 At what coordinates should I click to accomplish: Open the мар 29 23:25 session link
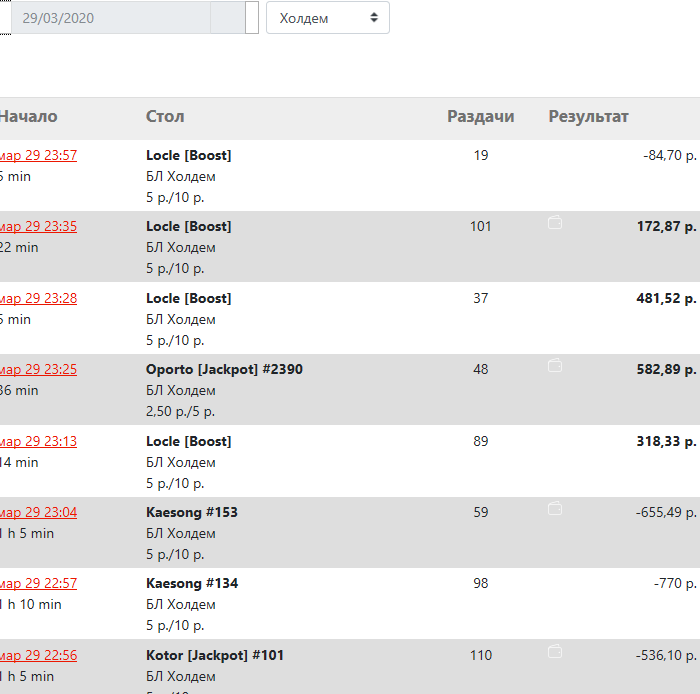click(x=39, y=369)
